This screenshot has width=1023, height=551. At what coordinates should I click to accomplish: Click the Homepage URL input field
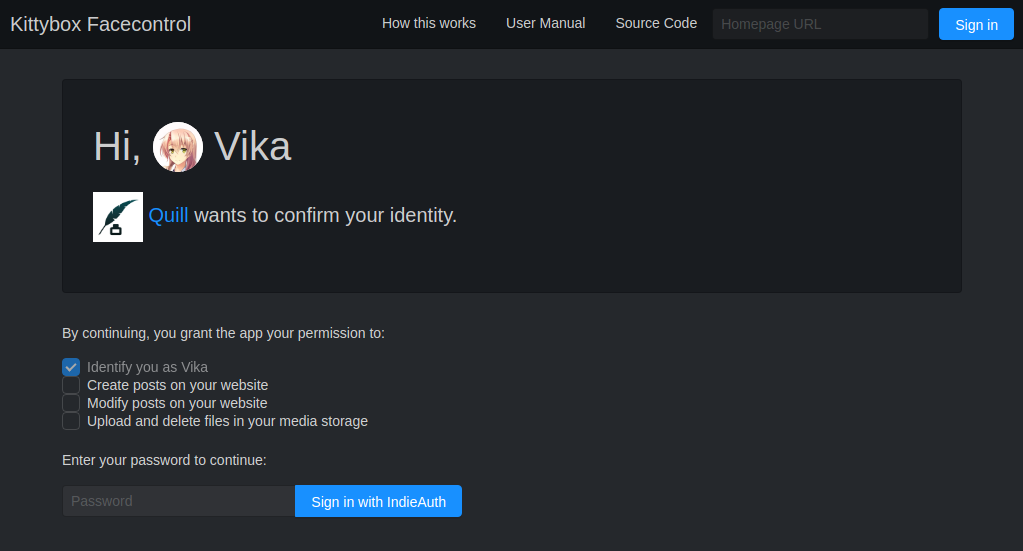[820, 24]
